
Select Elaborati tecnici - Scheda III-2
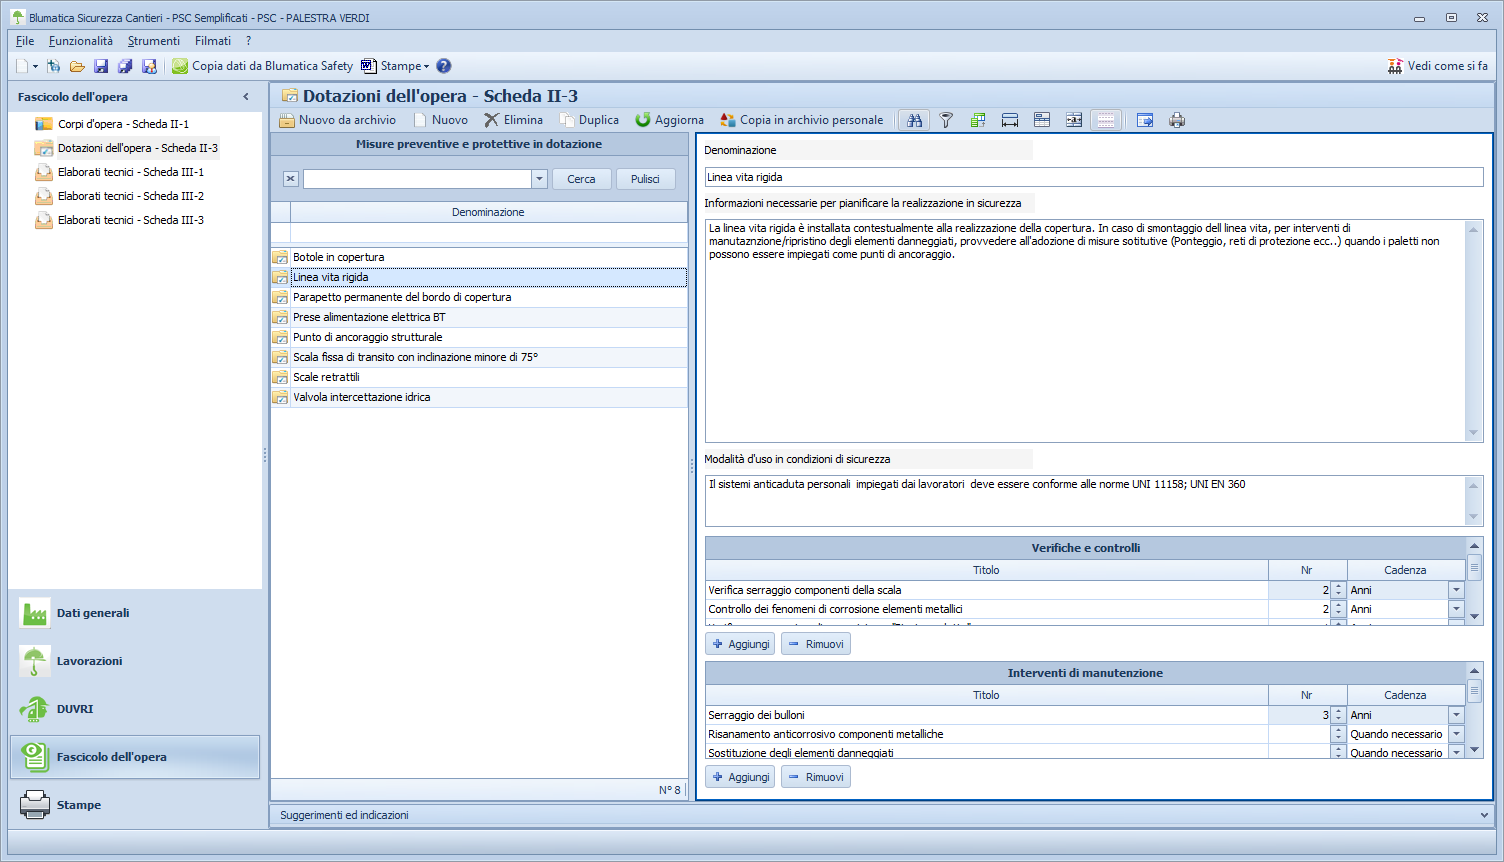tap(130, 196)
